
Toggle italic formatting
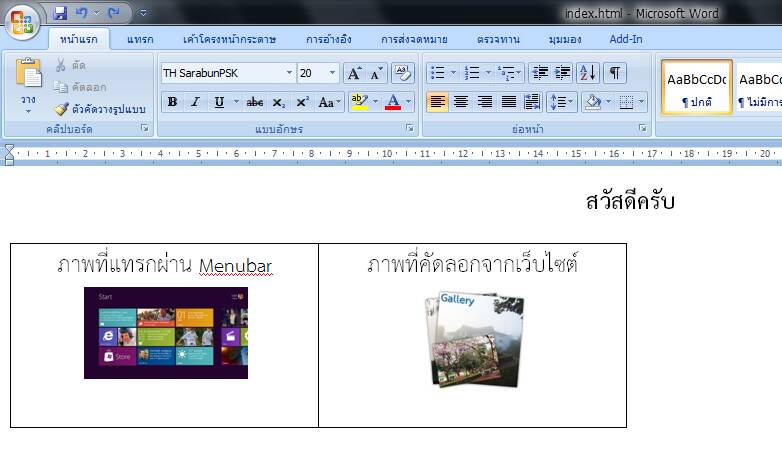pos(195,102)
